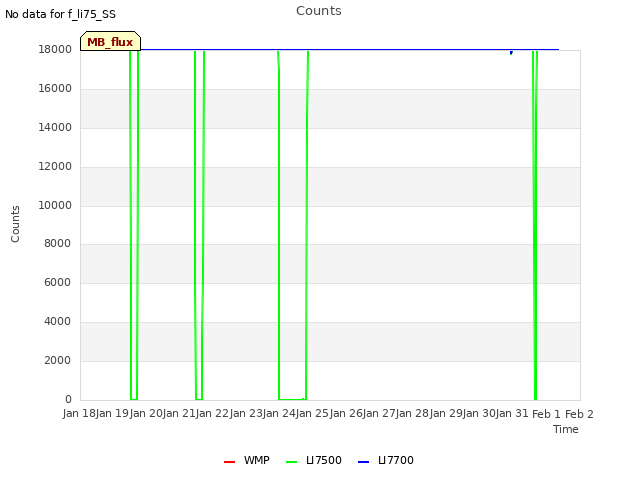Screen dimensions: 640x480
Task: Click the 'Jan 21' x-axis date label
Action: (x=179, y=413)
